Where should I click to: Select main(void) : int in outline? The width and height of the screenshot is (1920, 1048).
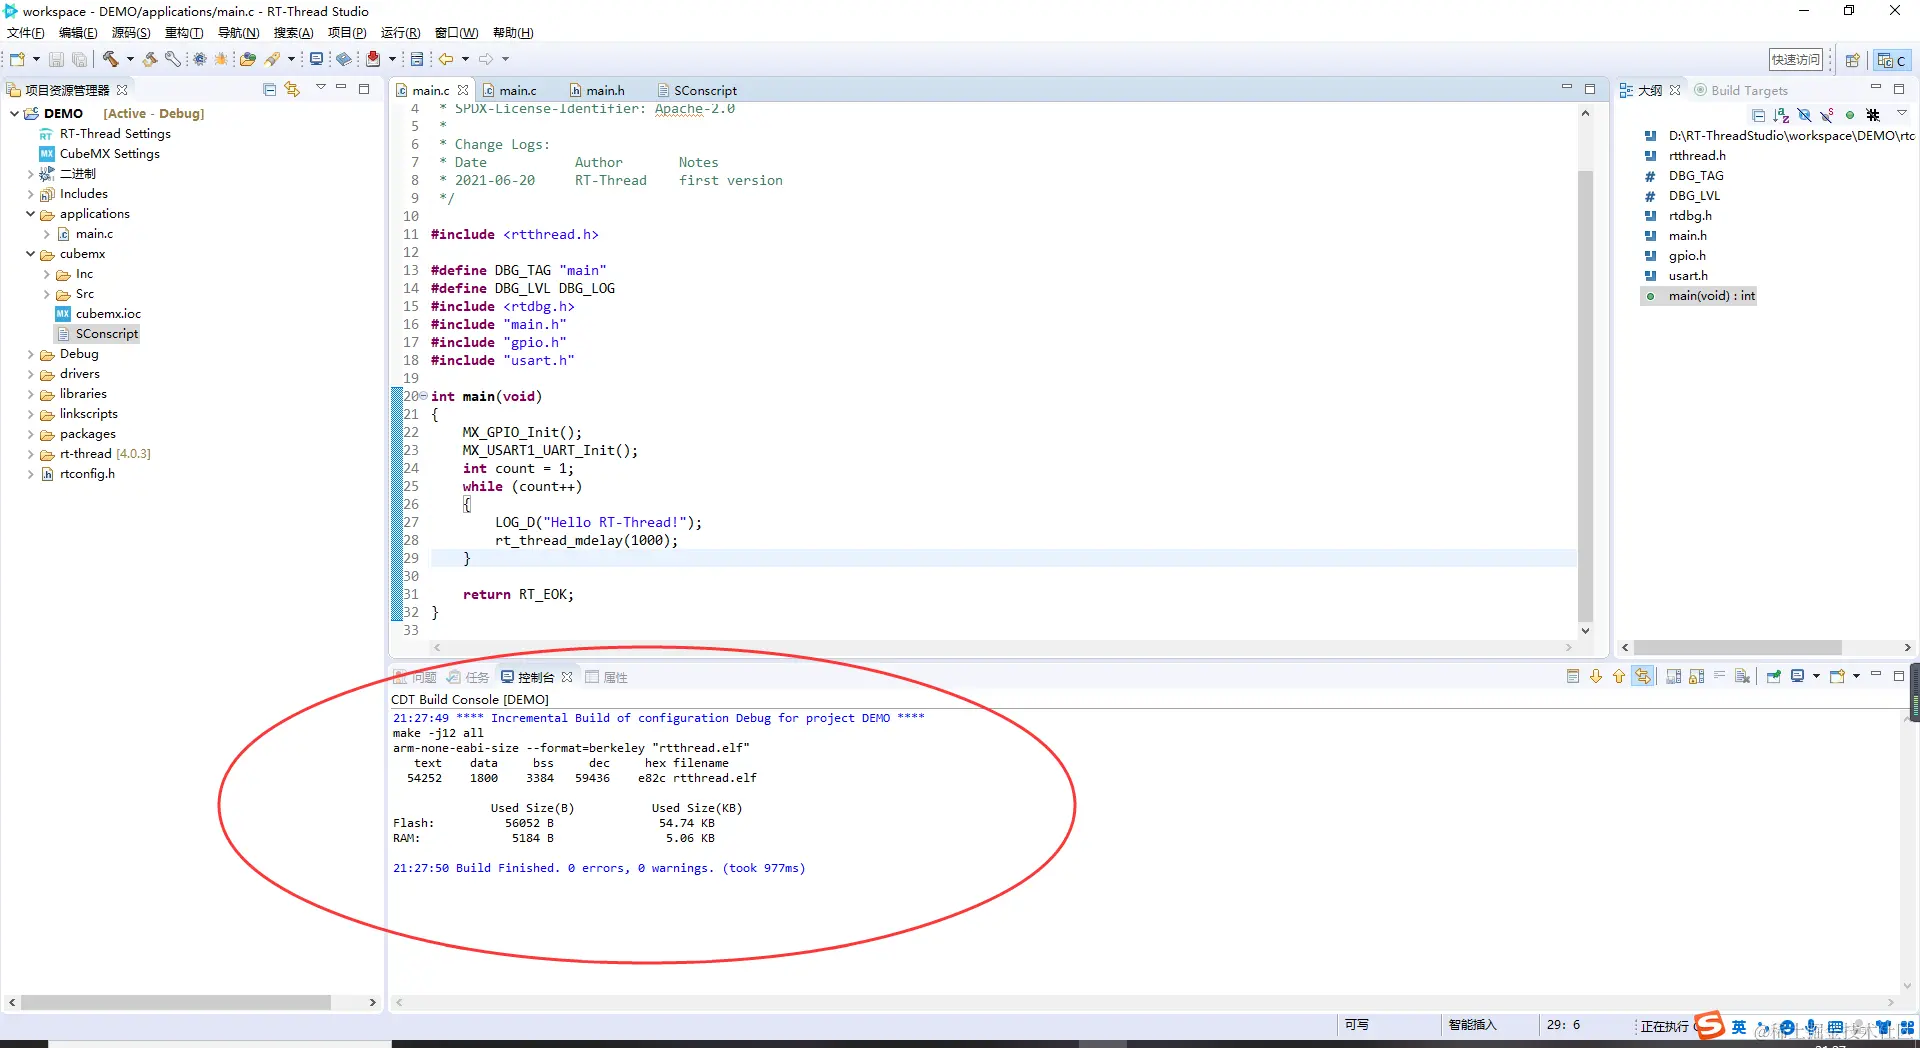[1711, 296]
